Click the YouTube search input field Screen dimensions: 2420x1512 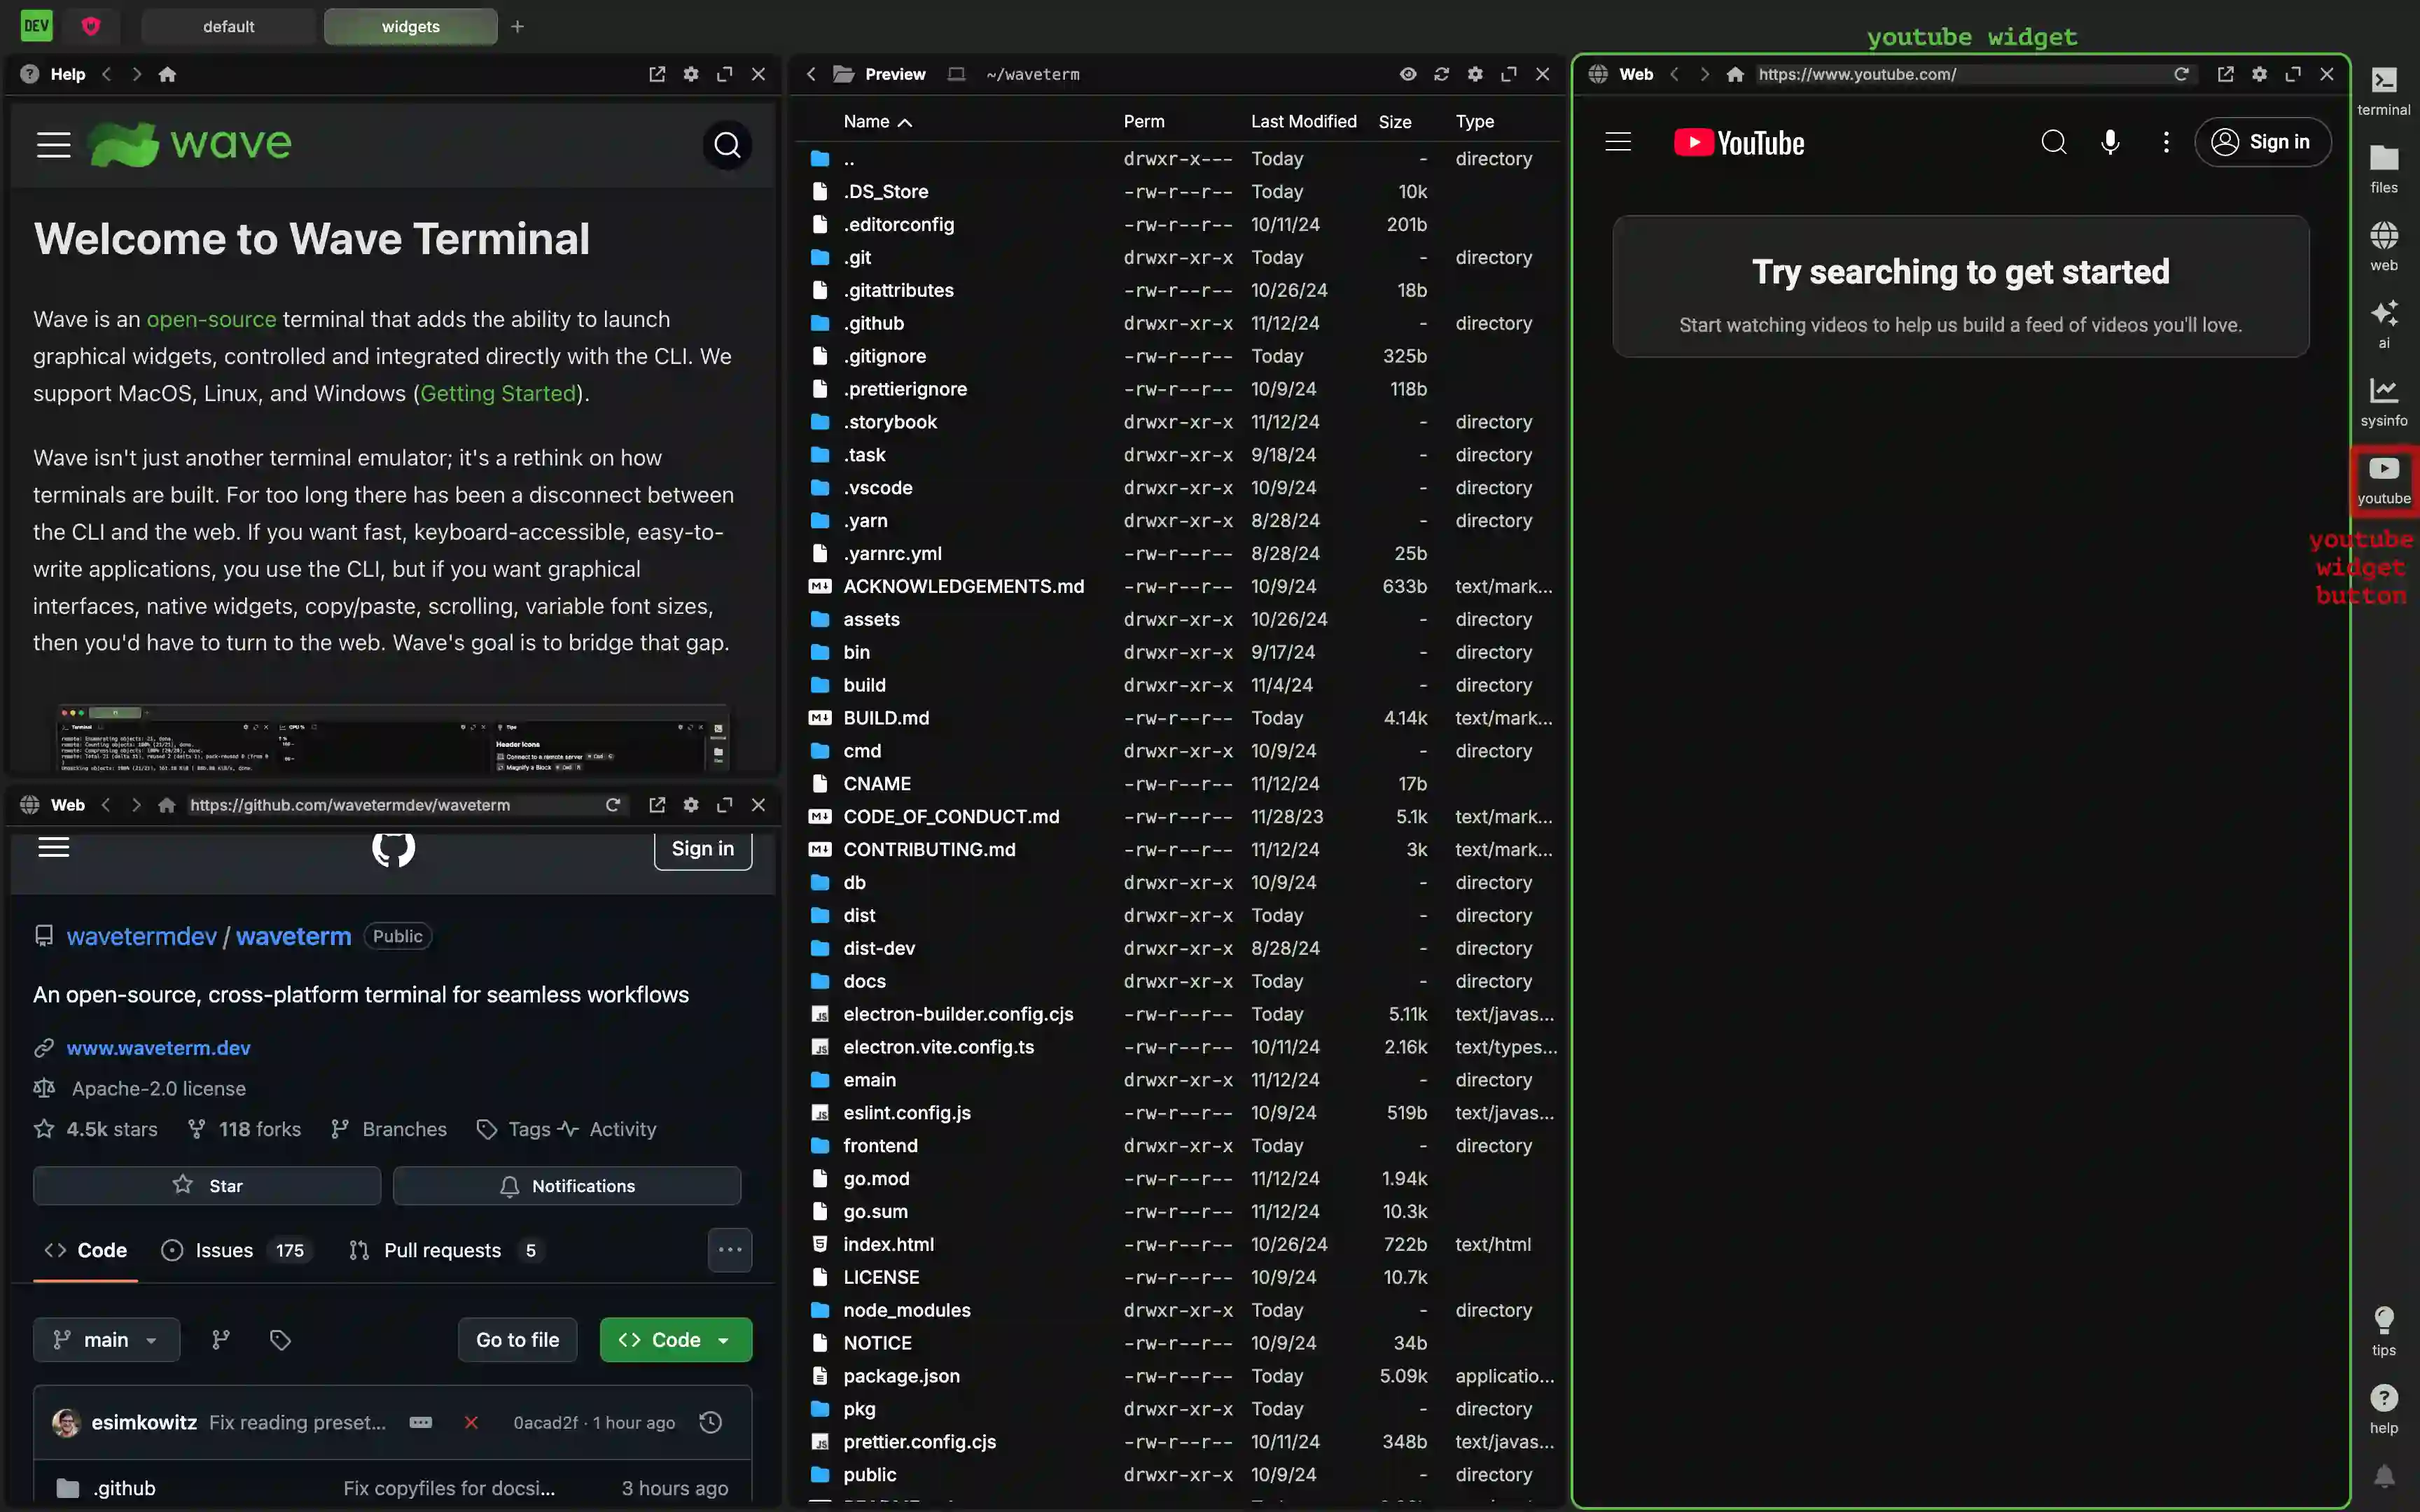point(2052,141)
